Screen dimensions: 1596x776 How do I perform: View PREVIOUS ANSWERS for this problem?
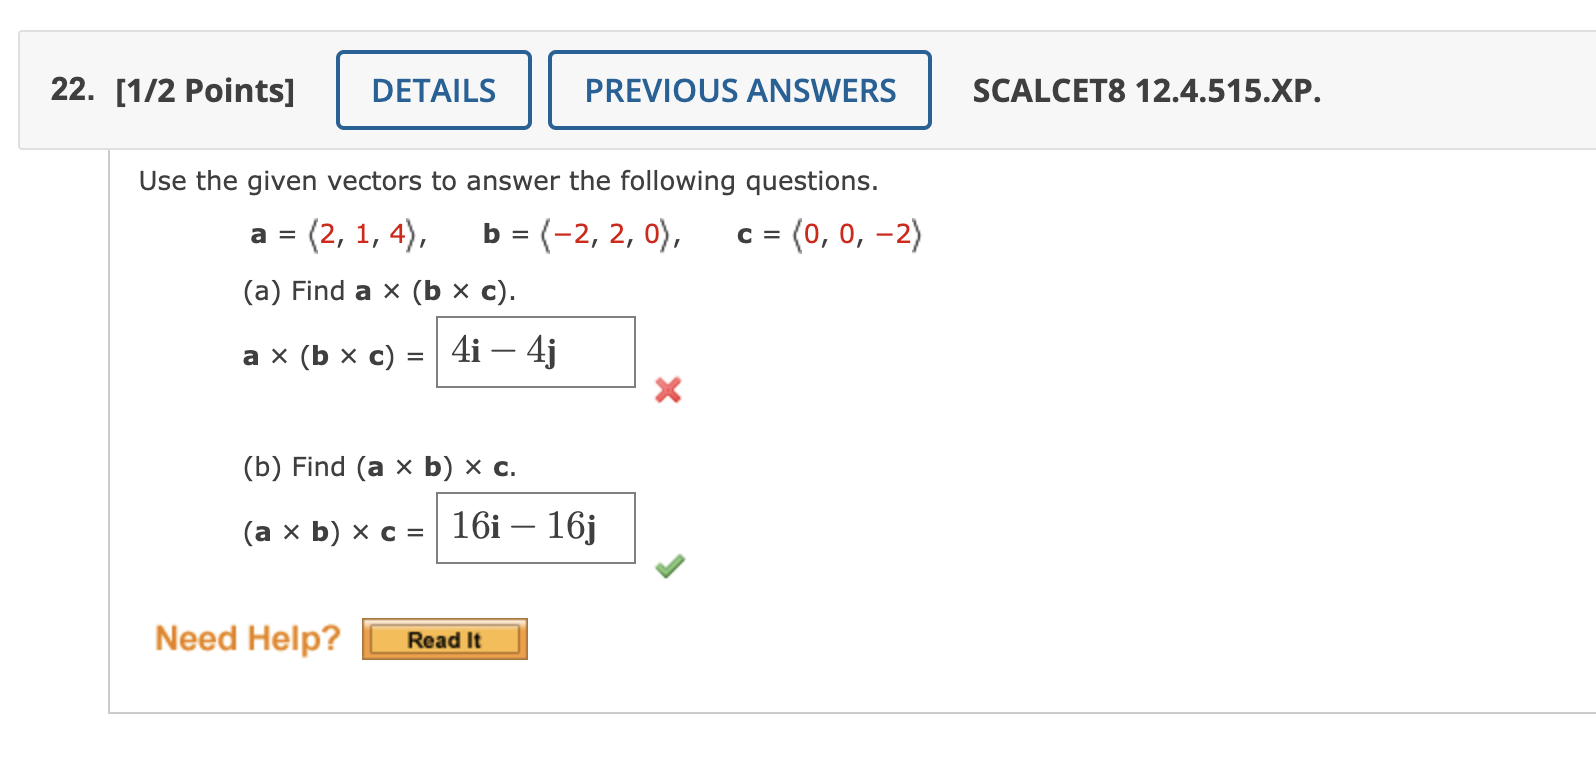click(739, 90)
